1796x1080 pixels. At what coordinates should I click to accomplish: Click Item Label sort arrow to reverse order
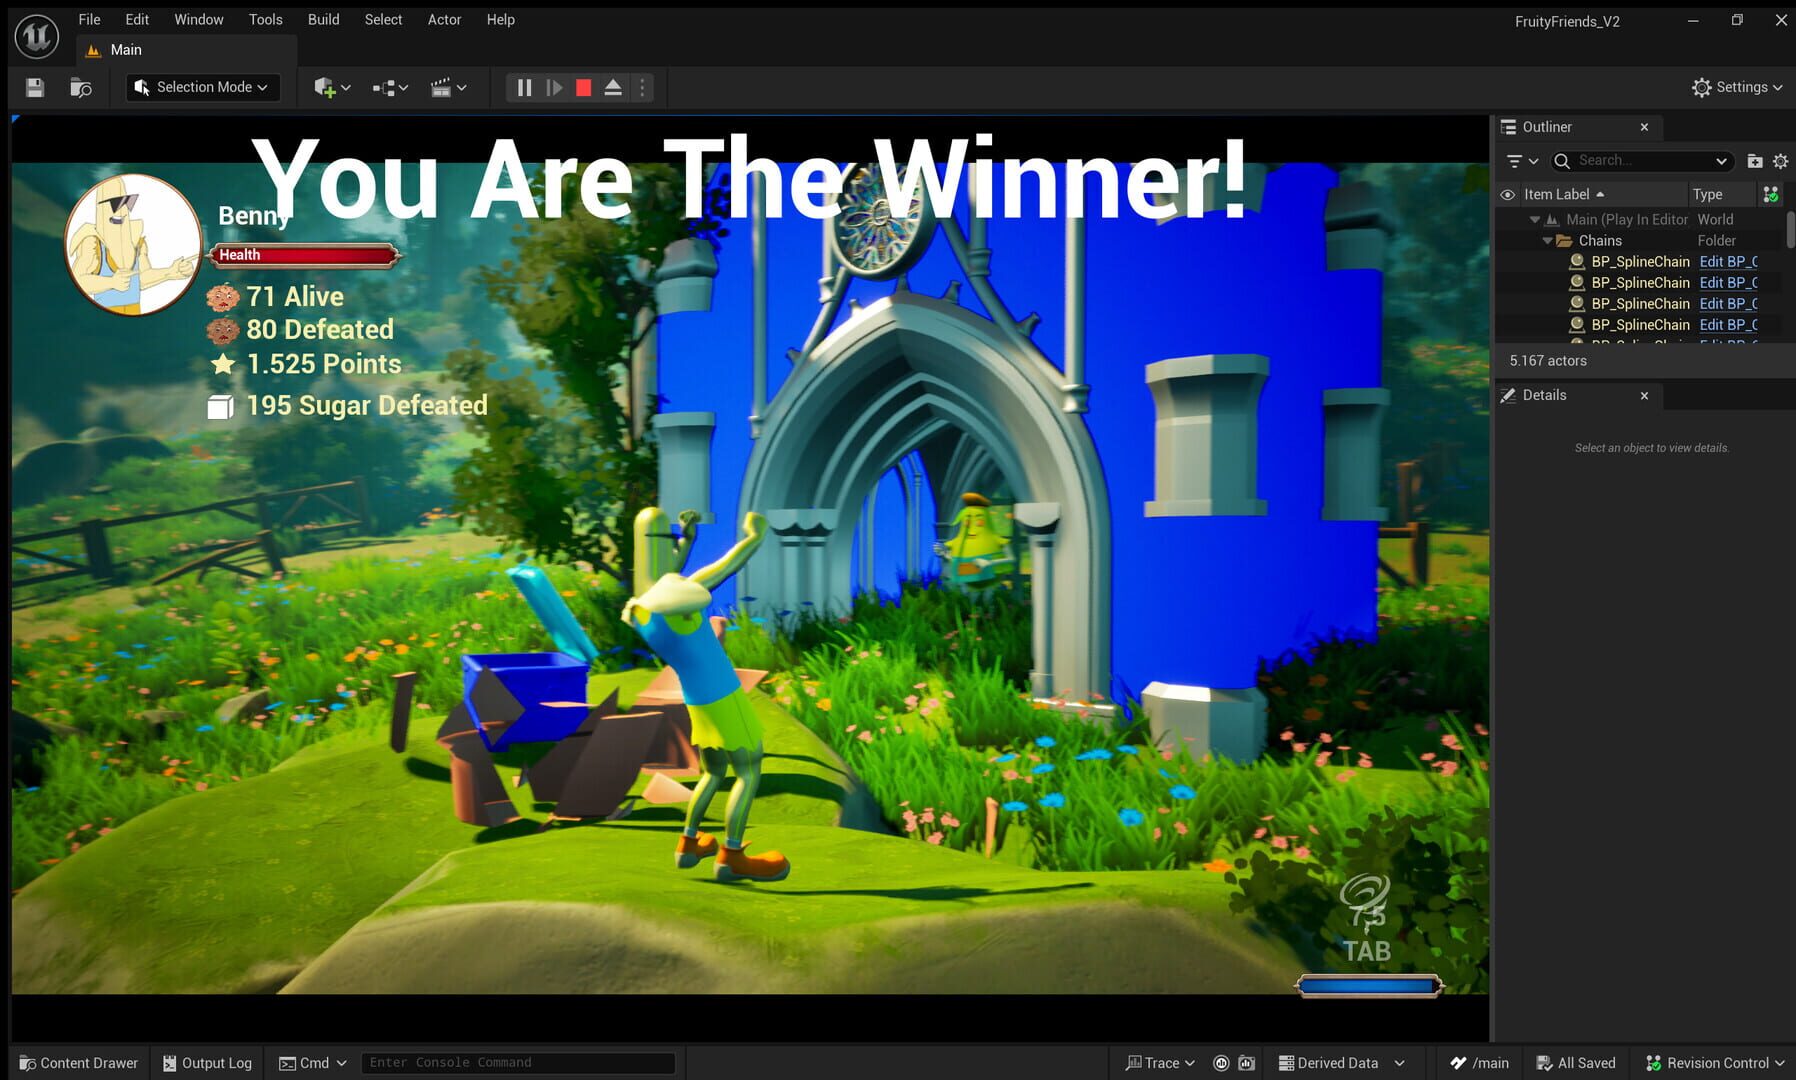(1600, 194)
